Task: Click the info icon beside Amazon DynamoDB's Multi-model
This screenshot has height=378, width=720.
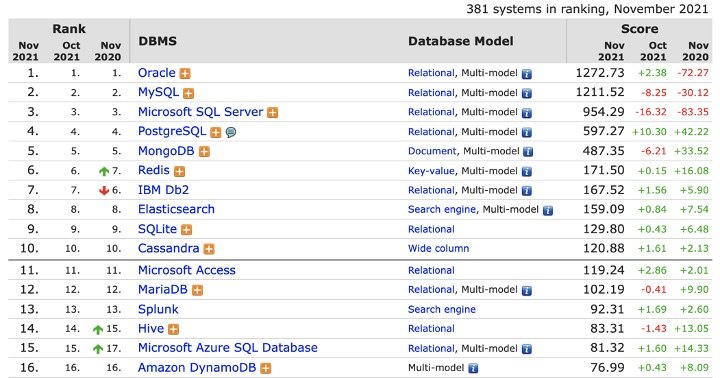Action: [x=473, y=368]
